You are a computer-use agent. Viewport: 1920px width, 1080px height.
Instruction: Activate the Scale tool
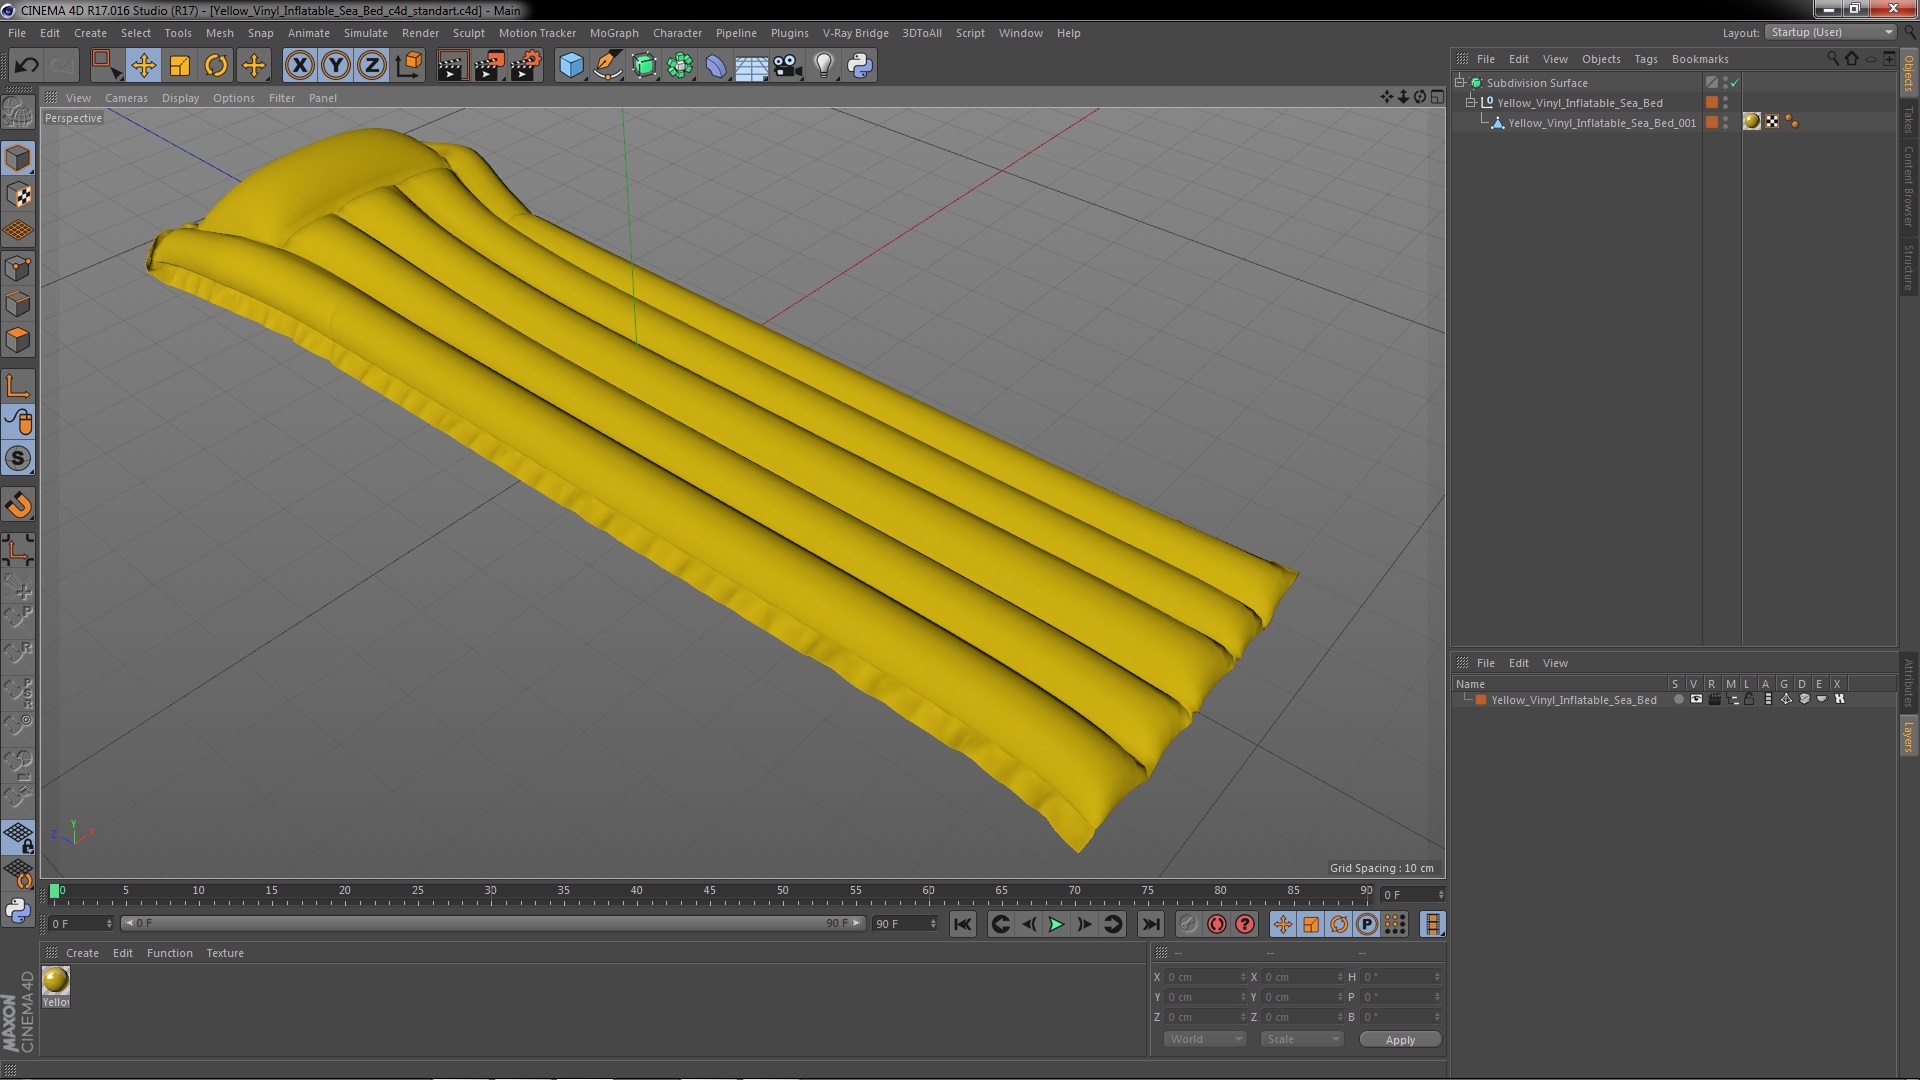180,66
